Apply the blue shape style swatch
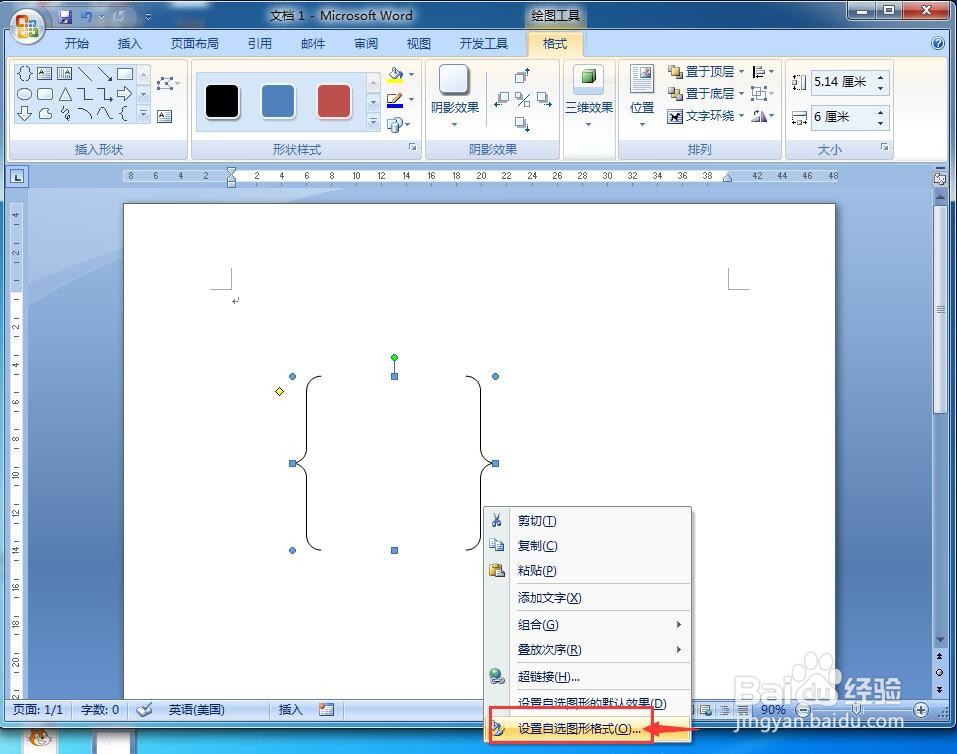957x754 pixels. coord(278,101)
